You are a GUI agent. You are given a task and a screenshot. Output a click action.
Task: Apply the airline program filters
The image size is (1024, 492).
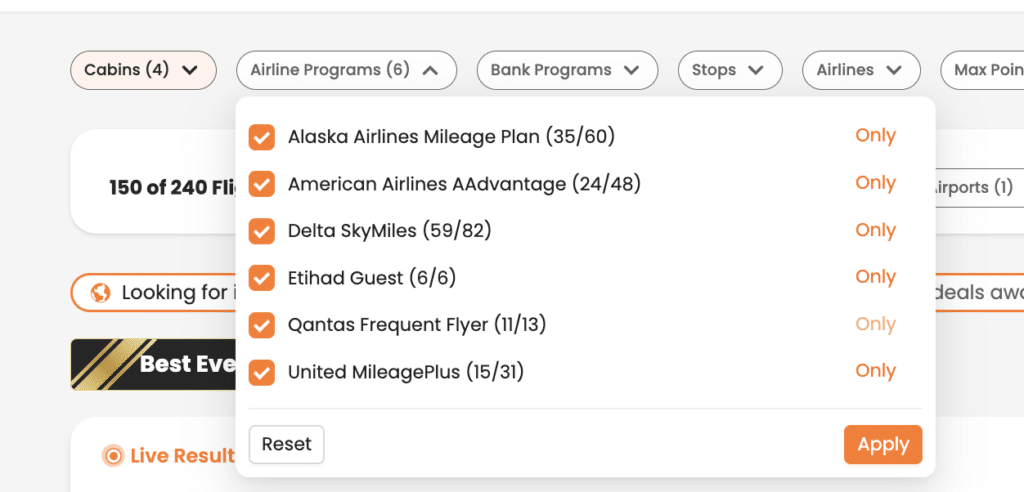click(x=883, y=444)
